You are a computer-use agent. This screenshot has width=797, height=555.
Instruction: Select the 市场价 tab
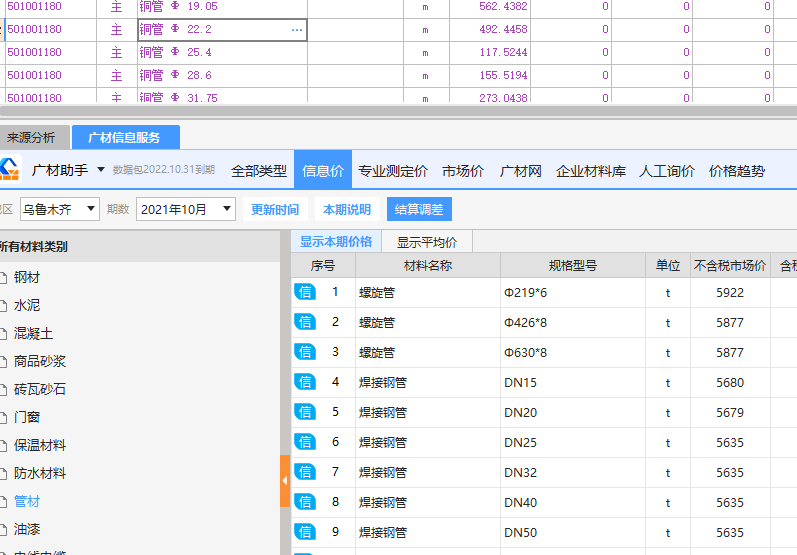pyautogui.click(x=463, y=171)
